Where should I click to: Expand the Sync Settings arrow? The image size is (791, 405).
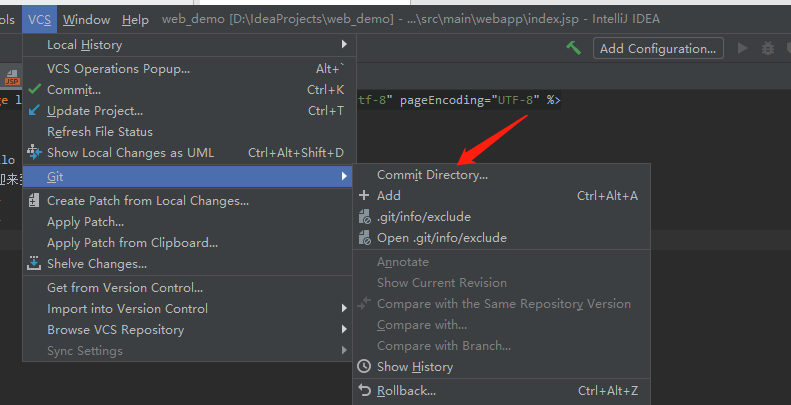[x=344, y=350]
